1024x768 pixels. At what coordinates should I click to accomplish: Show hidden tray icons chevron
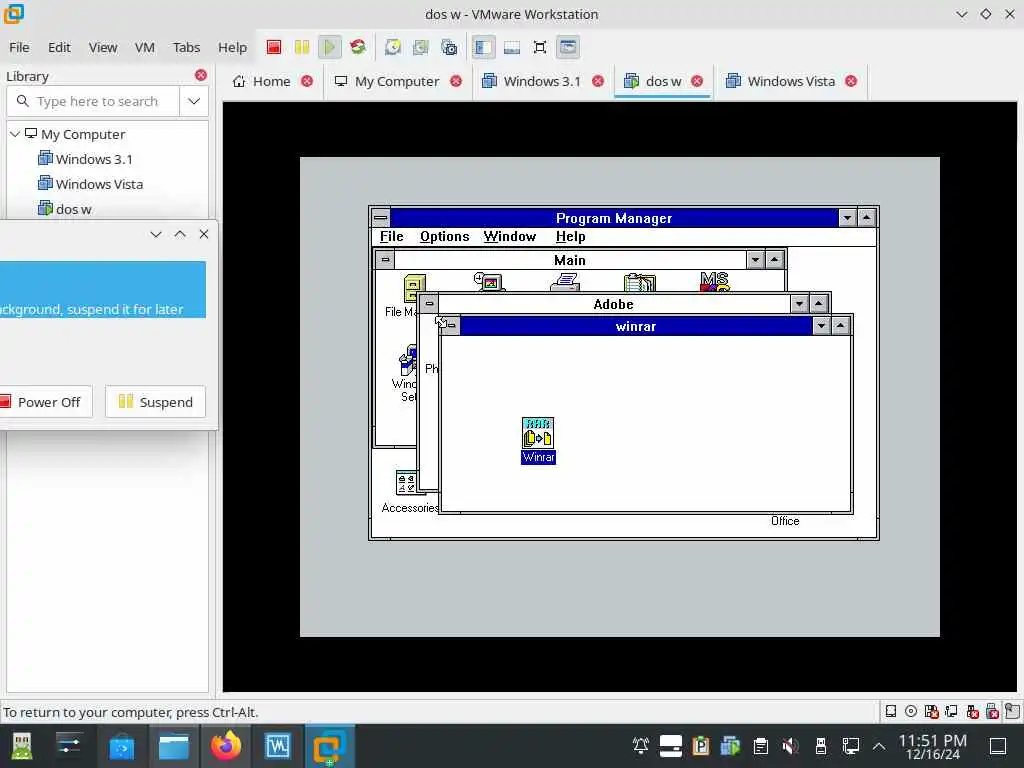tap(879, 746)
